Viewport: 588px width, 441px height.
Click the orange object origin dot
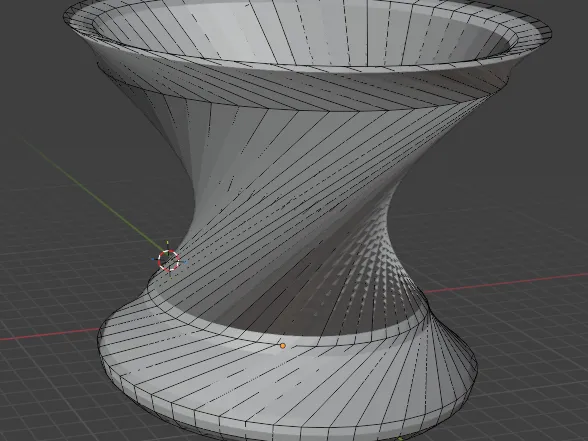click(283, 346)
